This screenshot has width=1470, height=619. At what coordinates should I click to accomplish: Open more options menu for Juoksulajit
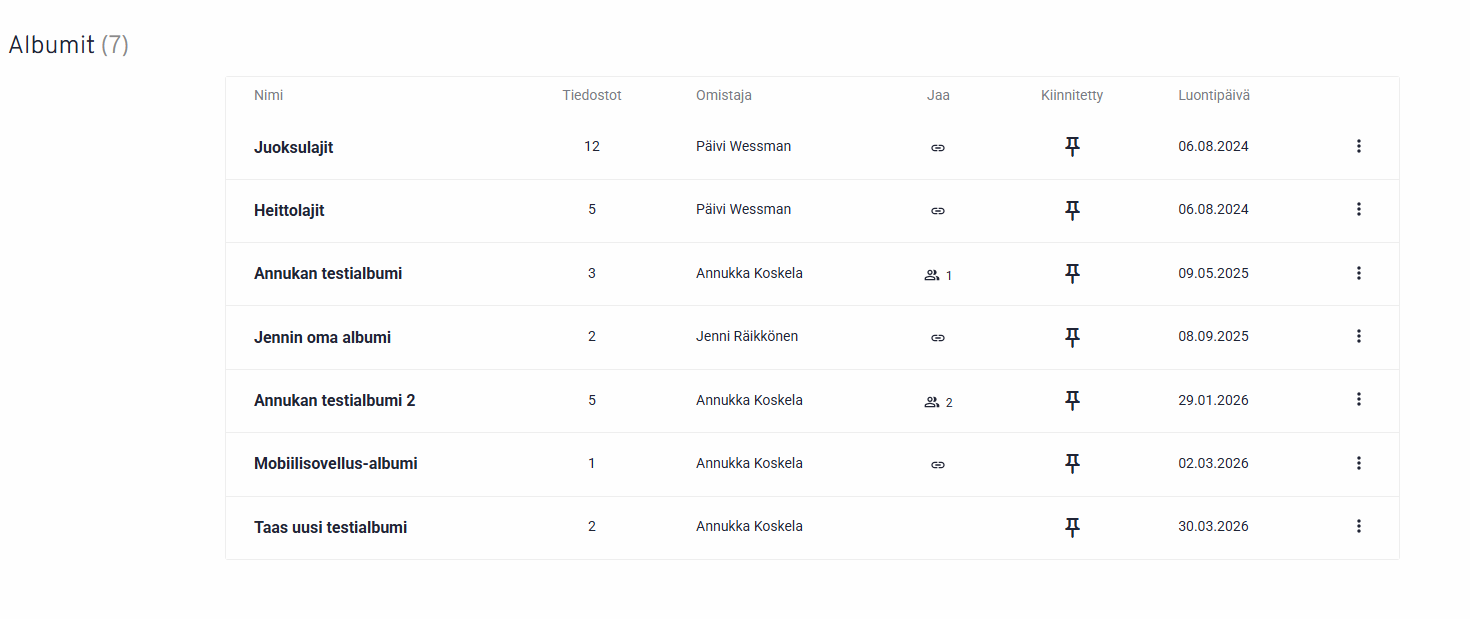[1358, 146]
